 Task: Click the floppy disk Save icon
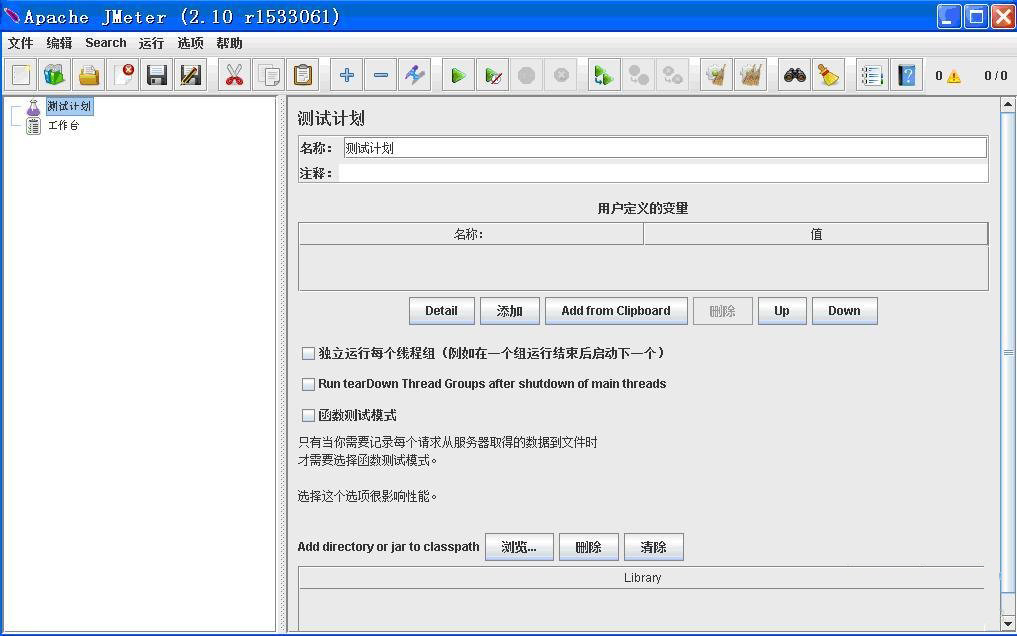pyautogui.click(x=156, y=76)
